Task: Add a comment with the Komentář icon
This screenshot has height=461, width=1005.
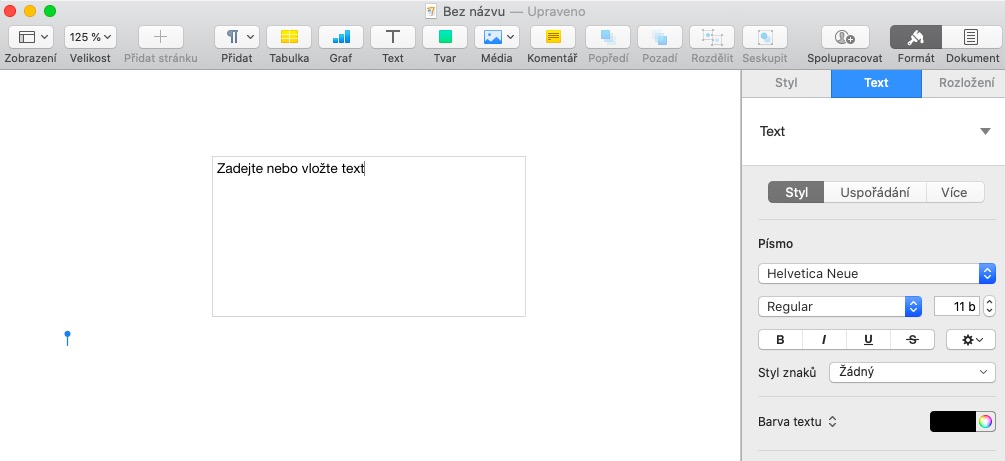Action: [x=552, y=37]
